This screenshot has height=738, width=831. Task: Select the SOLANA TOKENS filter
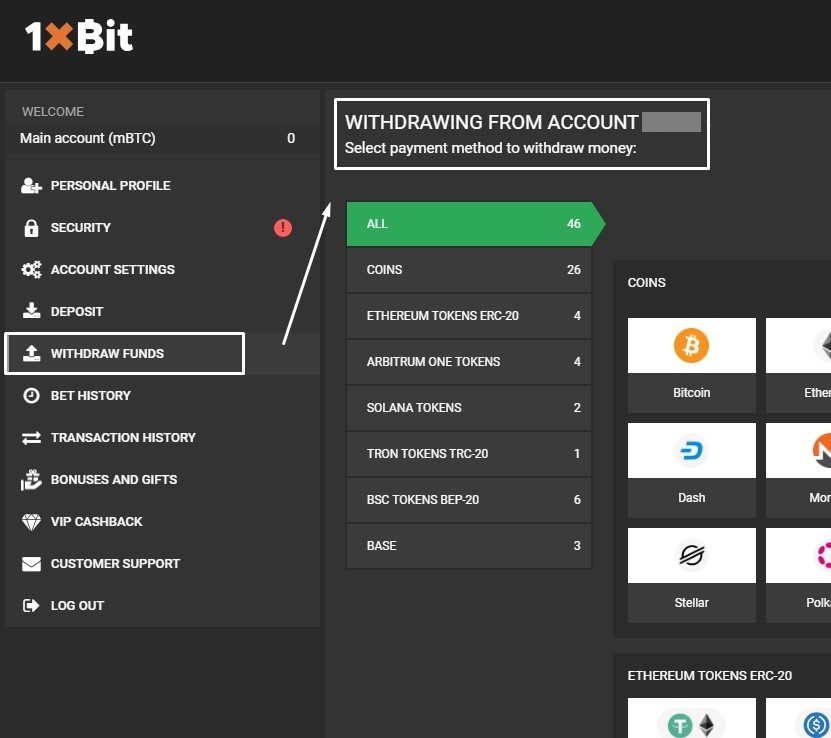pyautogui.click(x=468, y=408)
